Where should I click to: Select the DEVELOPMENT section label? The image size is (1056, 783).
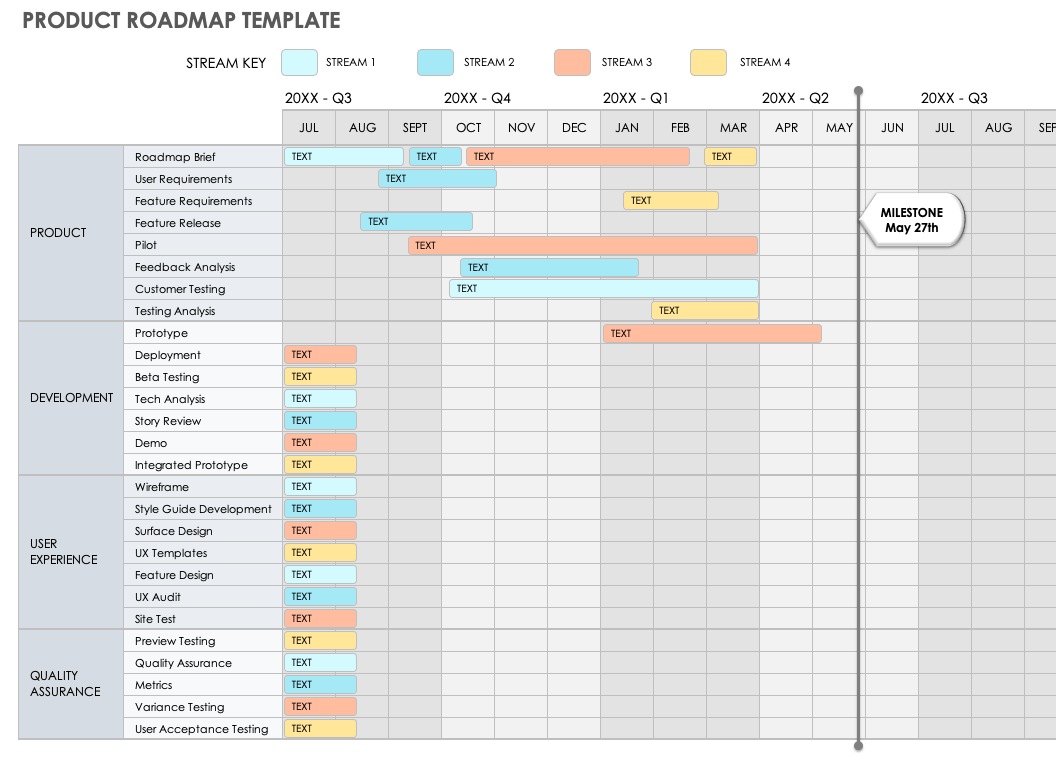71,398
